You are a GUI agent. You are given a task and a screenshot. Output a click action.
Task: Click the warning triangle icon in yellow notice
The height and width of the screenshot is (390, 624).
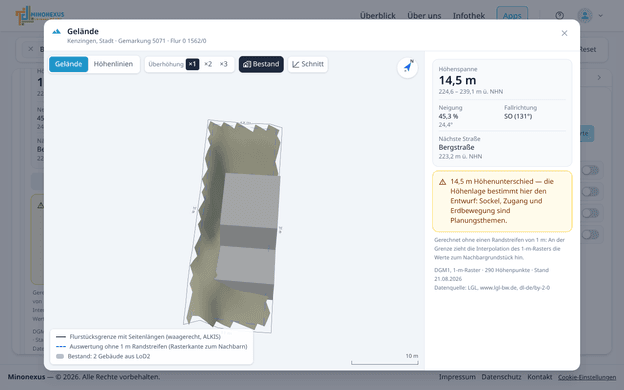coord(442,182)
